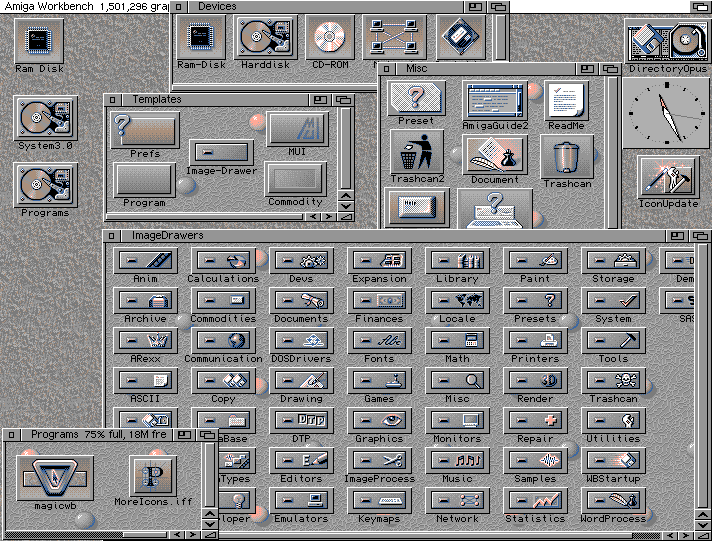The height and width of the screenshot is (541, 712).
Task: Select the MUI template icon
Action: coord(297,129)
